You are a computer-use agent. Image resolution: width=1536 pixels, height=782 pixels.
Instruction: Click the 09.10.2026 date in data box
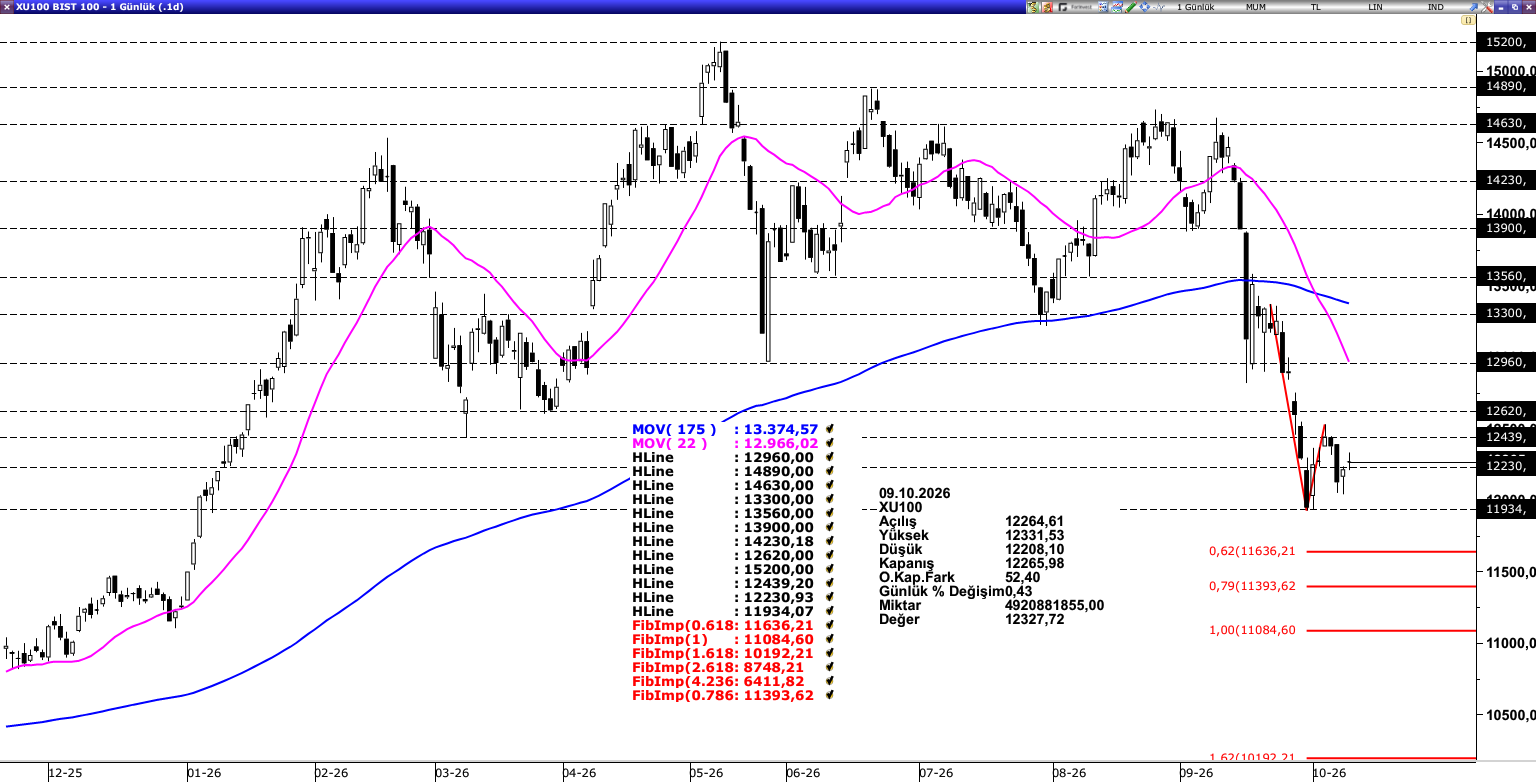click(915, 493)
